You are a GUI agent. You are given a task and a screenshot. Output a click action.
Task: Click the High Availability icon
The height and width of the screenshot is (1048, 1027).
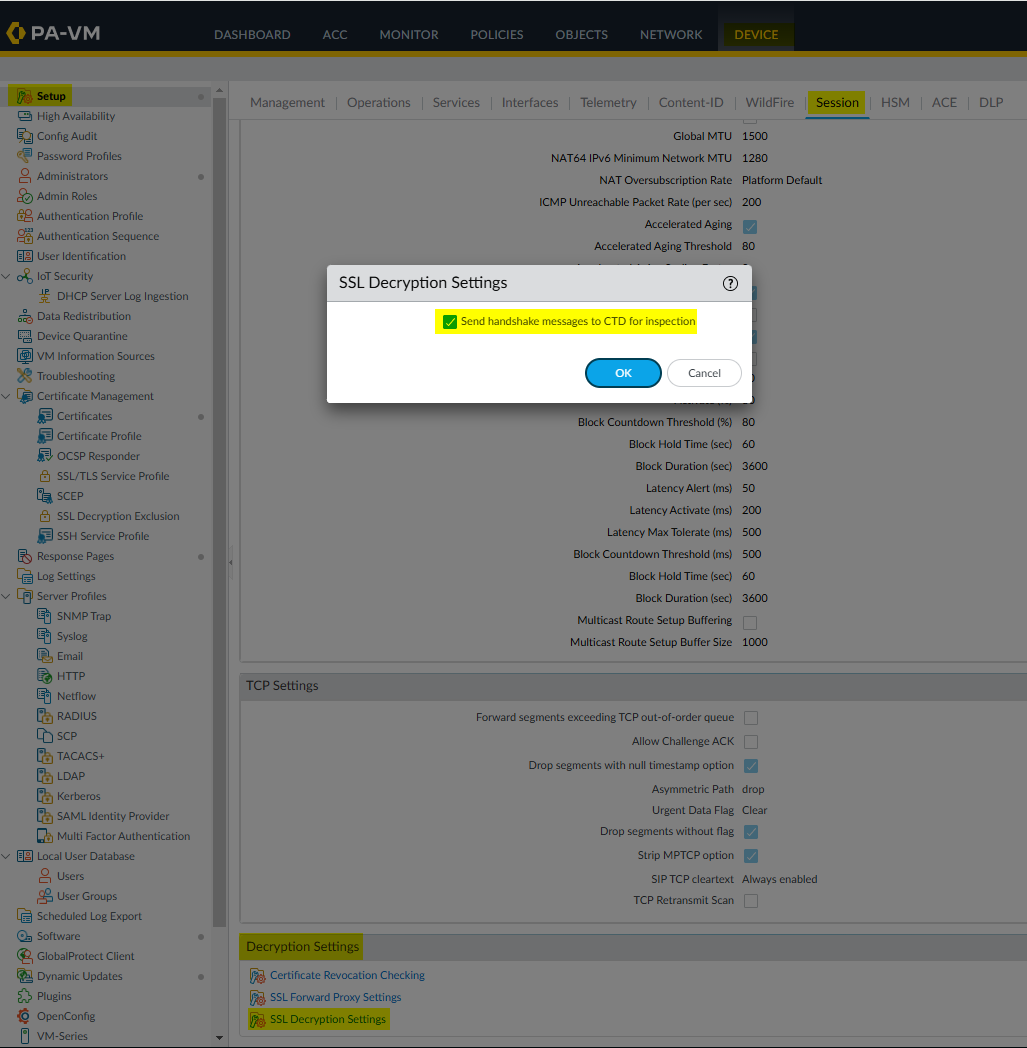(25, 116)
